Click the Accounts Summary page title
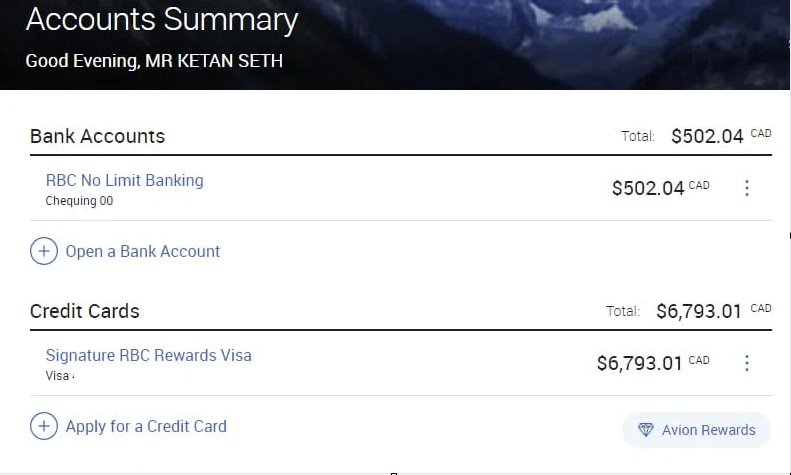791x475 pixels. (x=162, y=20)
